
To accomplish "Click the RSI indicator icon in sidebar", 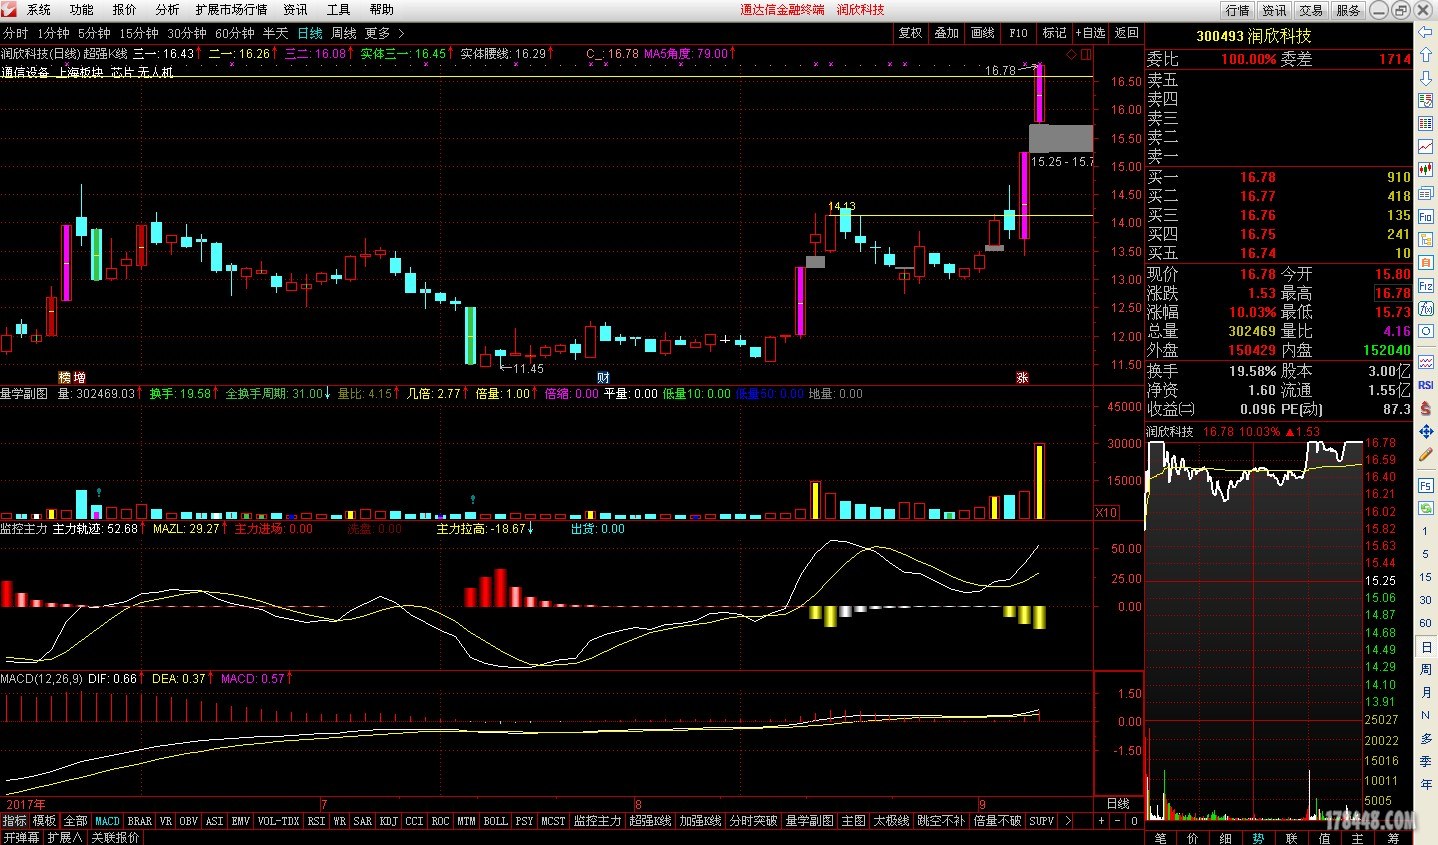I will [x=1425, y=385].
